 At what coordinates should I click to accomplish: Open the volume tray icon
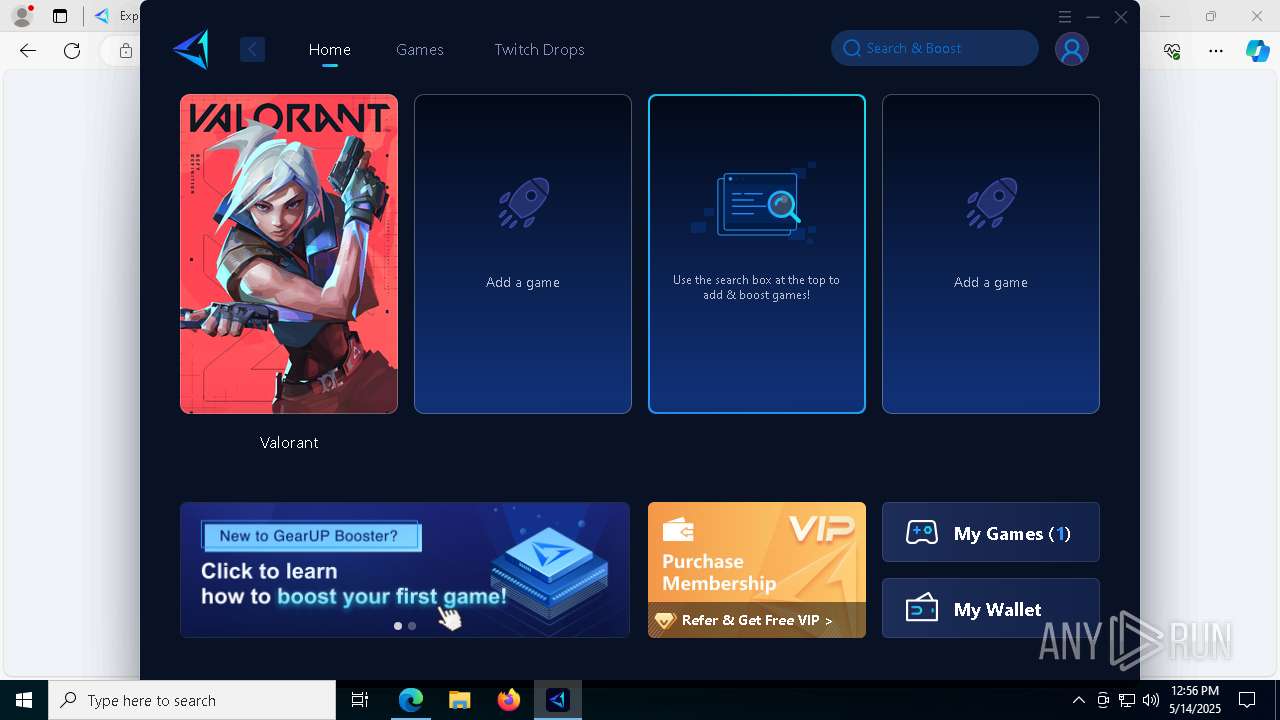[1151, 700]
